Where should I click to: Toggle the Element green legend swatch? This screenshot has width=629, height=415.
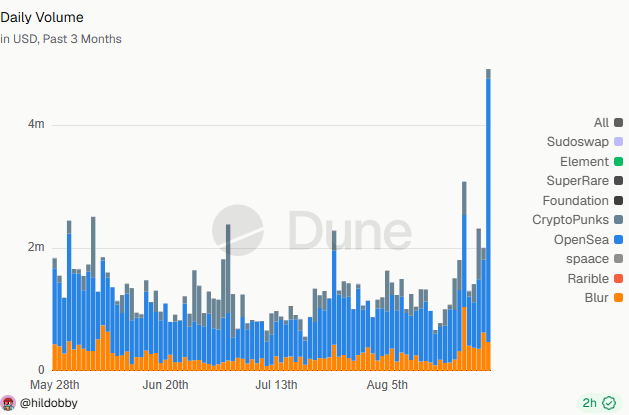coord(618,162)
